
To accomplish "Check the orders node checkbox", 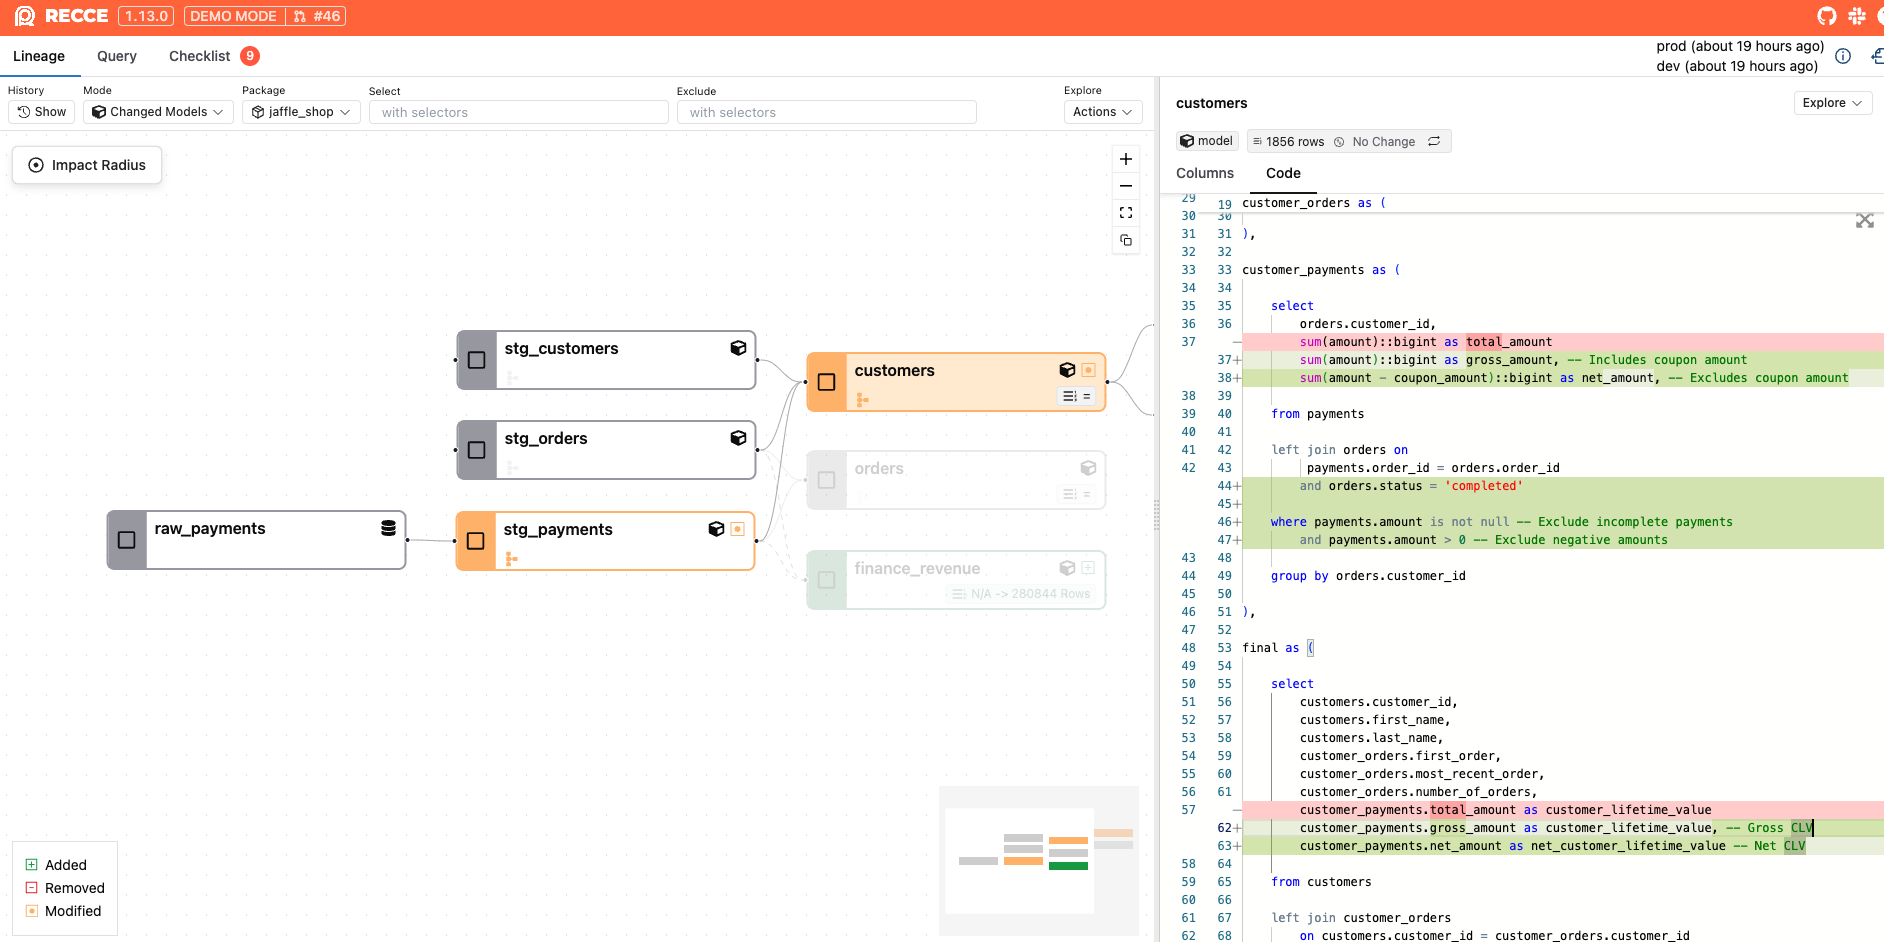I will point(827,480).
